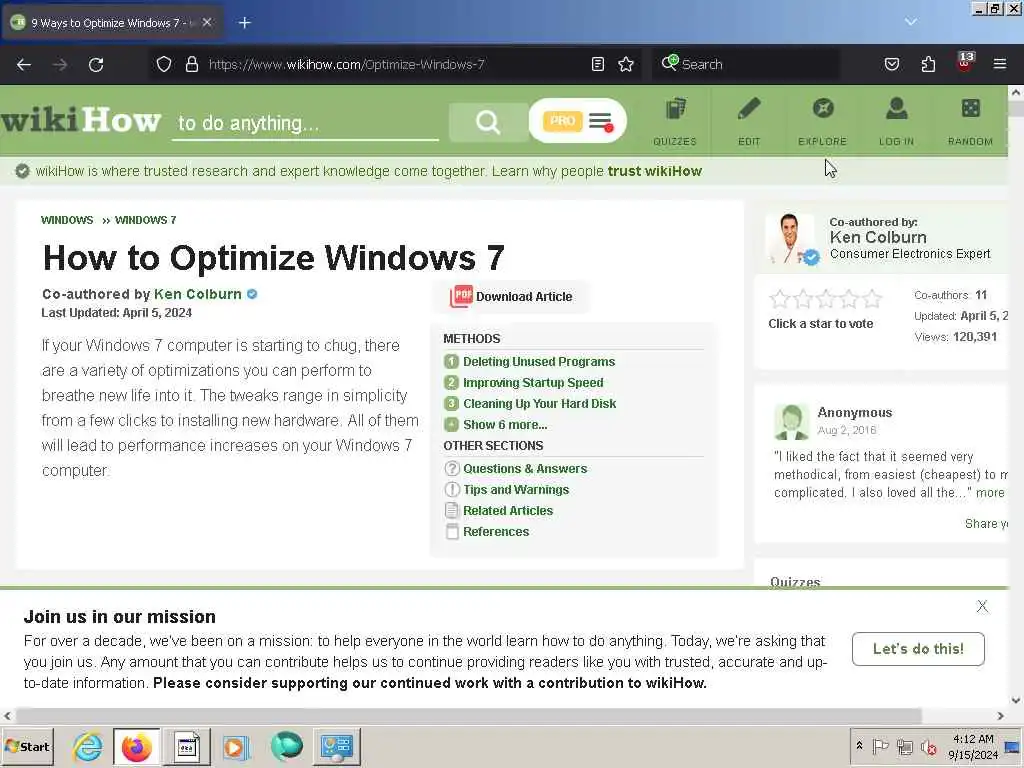Expand 'Show 6 more...' methods
This screenshot has width=1024, height=768.
pos(505,424)
